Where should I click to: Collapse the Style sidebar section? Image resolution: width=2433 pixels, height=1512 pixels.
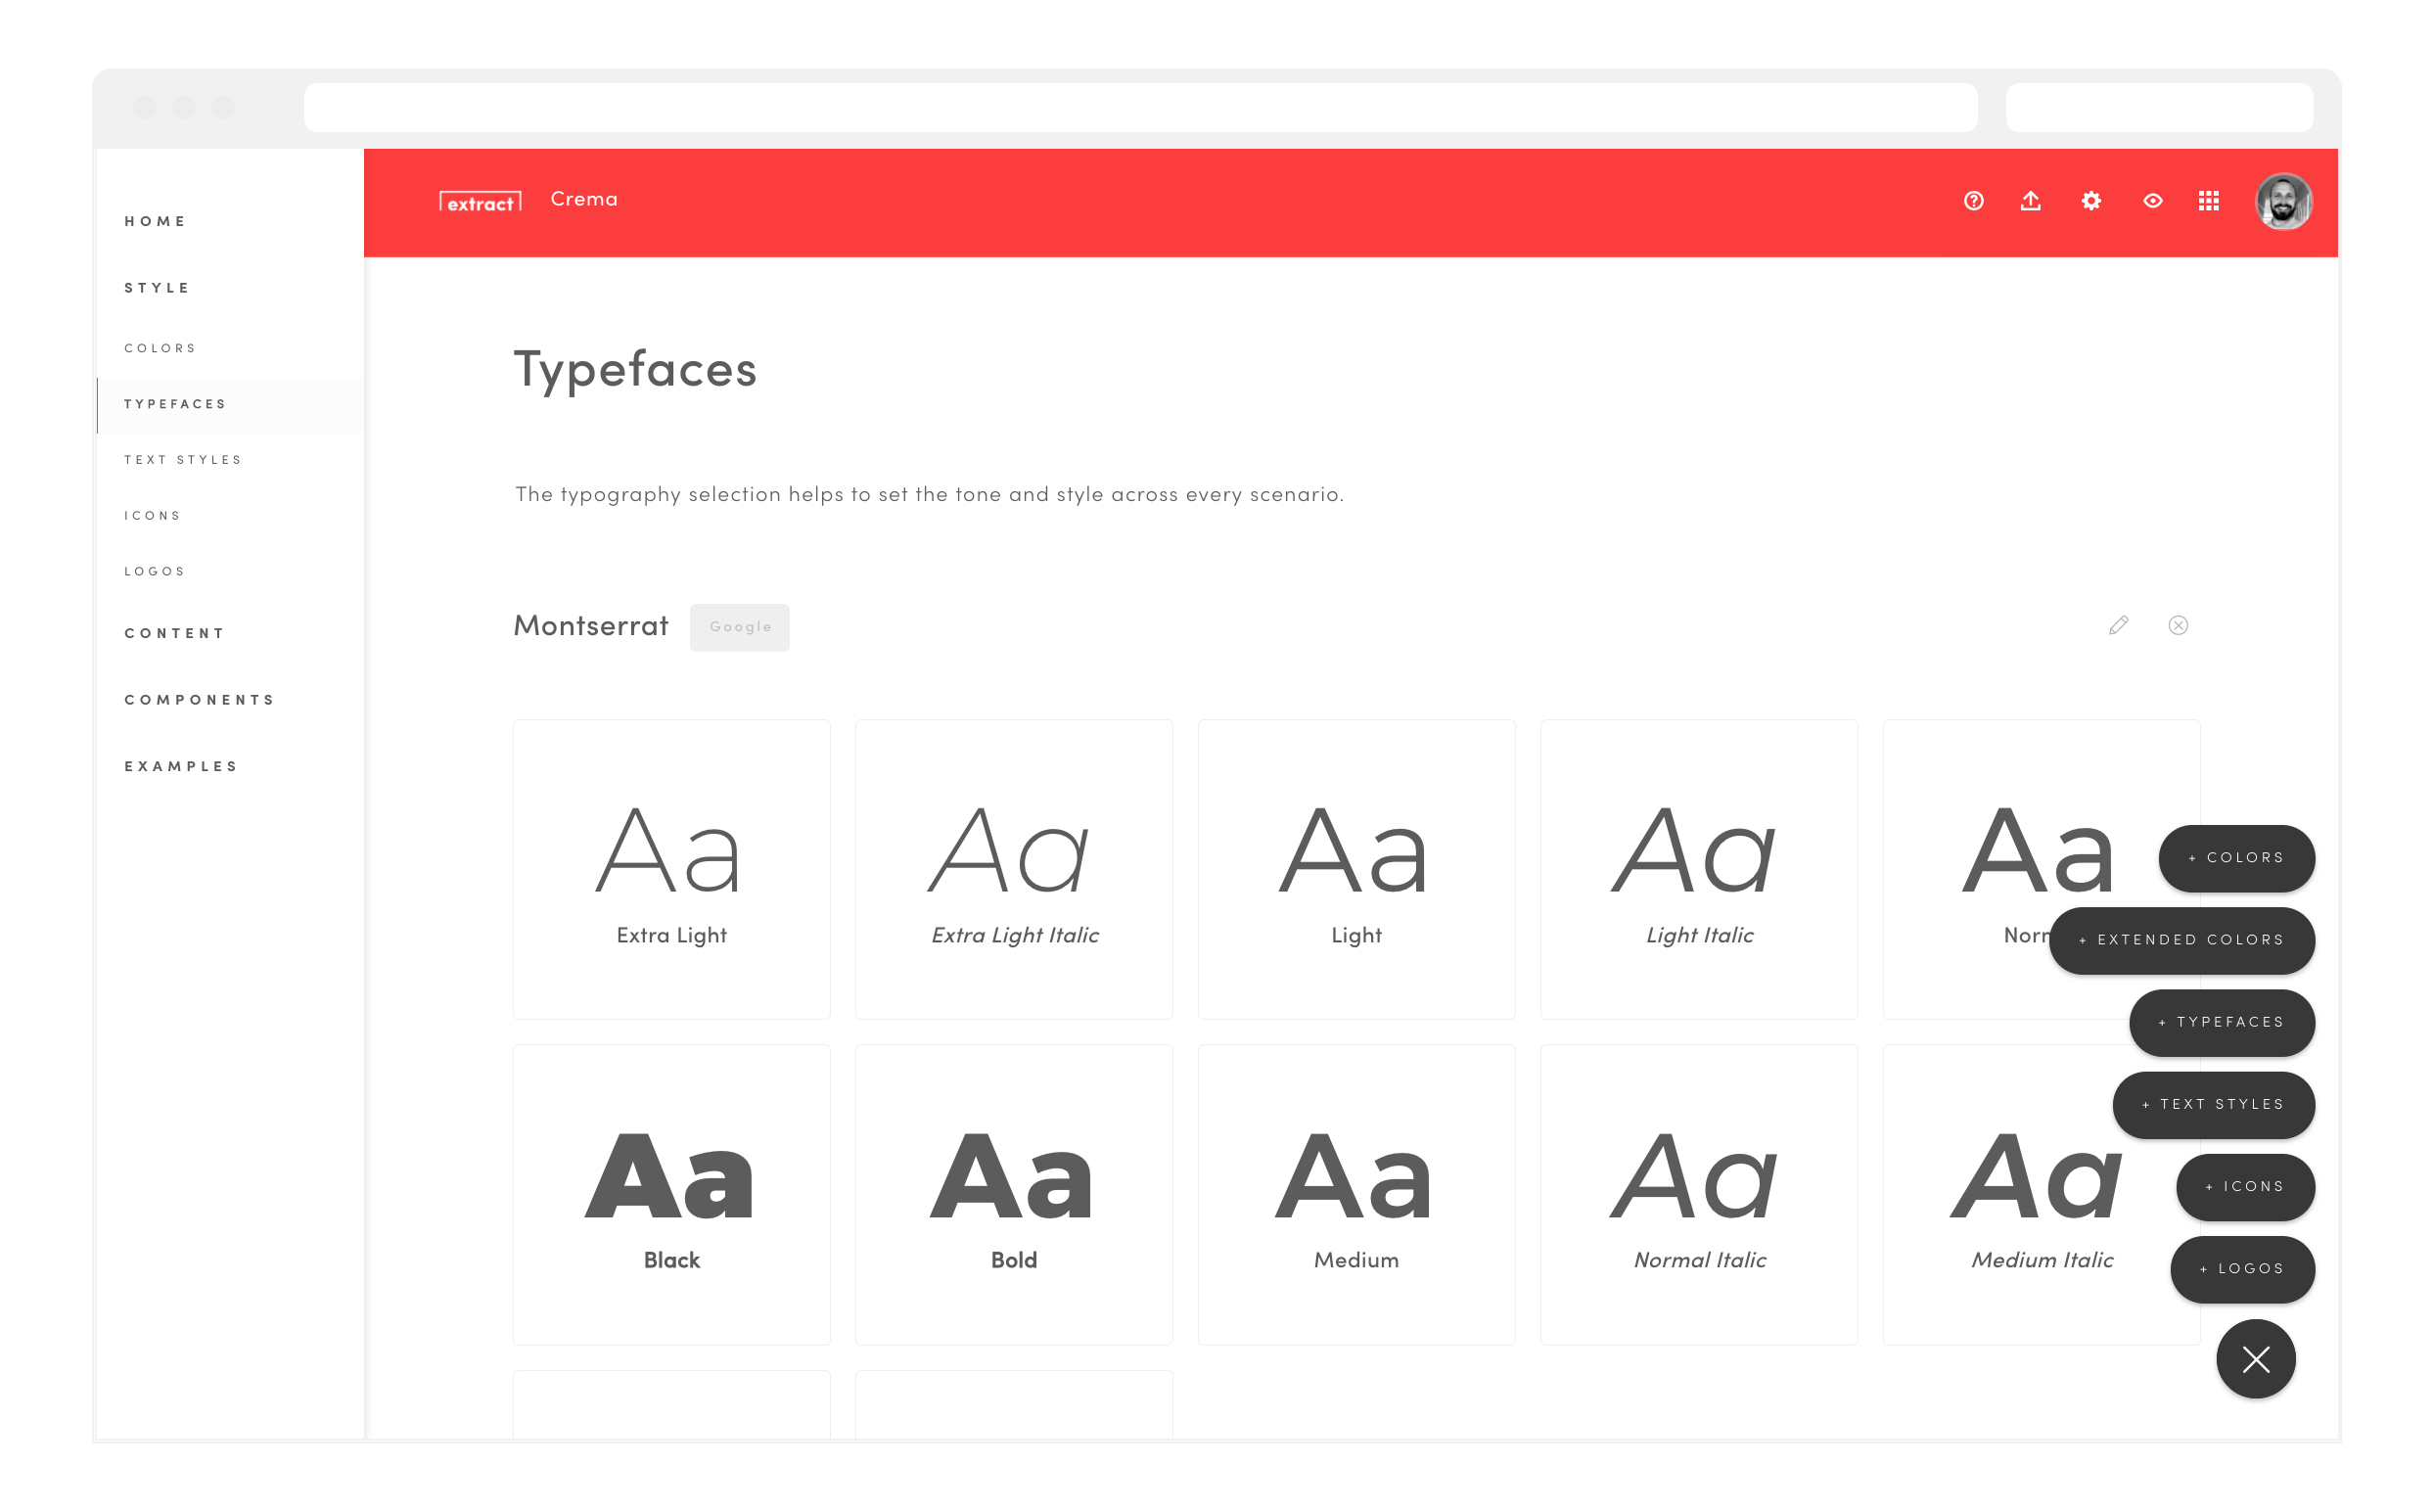pyautogui.click(x=157, y=288)
